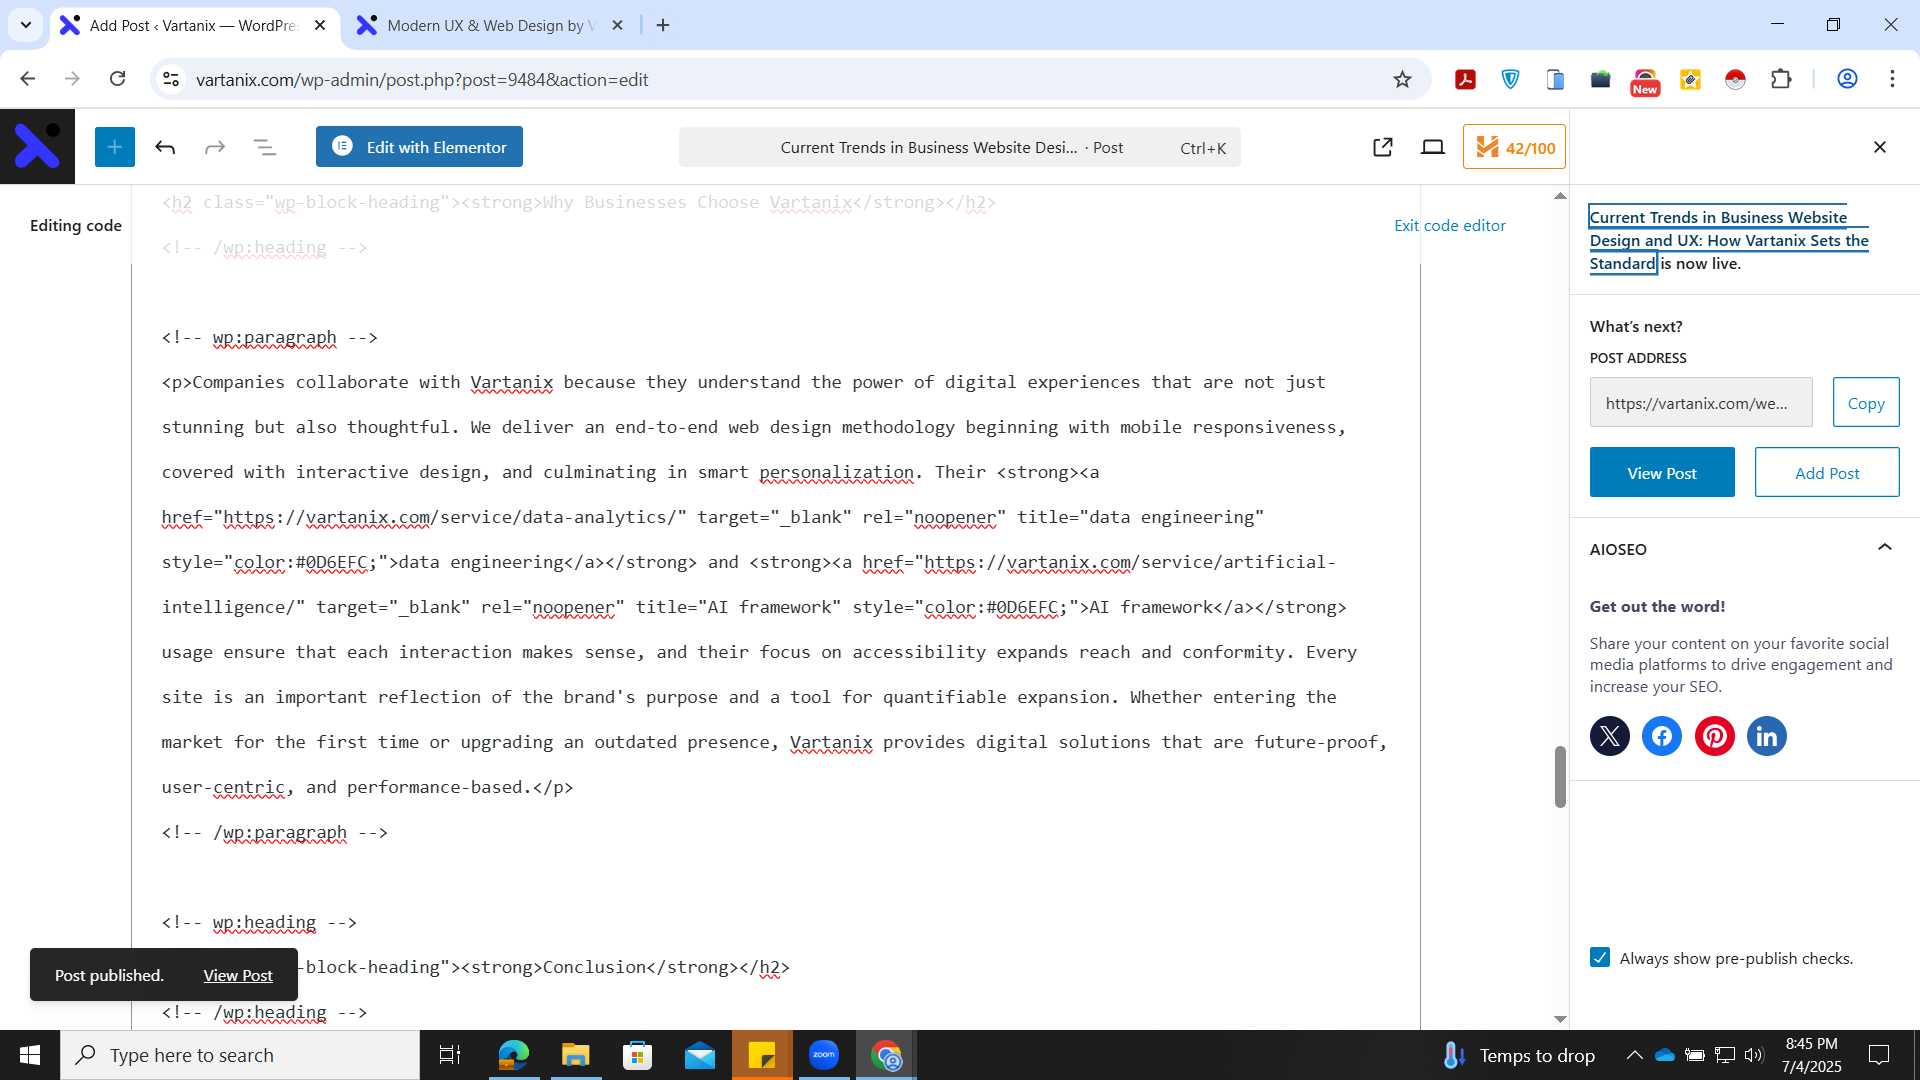Exit the code editor
The image size is (1920, 1080).
coord(1449,225)
